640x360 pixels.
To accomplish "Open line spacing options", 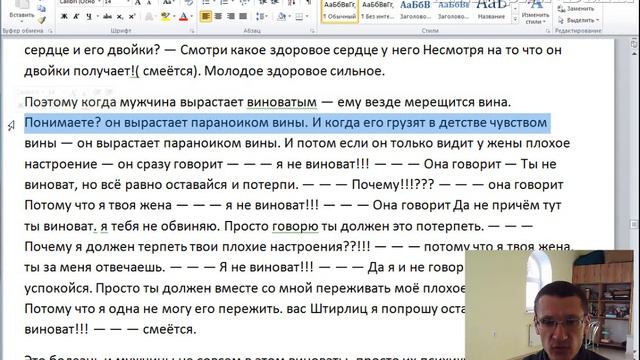I will [261, 17].
